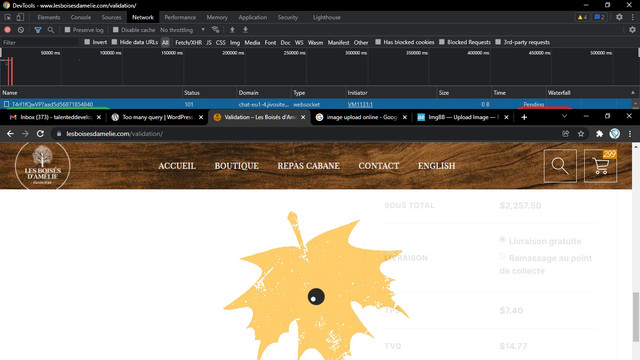Click the page vertical scrollbar thumb

(636, 316)
